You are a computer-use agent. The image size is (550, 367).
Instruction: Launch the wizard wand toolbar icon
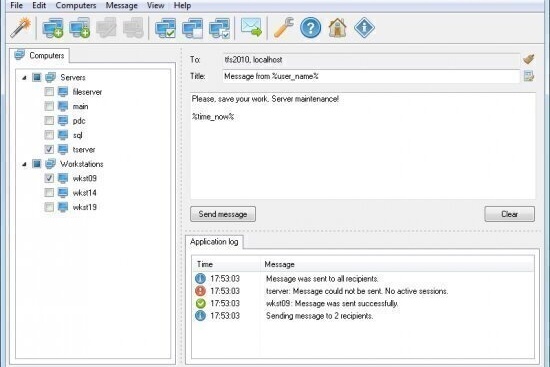tap(20, 28)
